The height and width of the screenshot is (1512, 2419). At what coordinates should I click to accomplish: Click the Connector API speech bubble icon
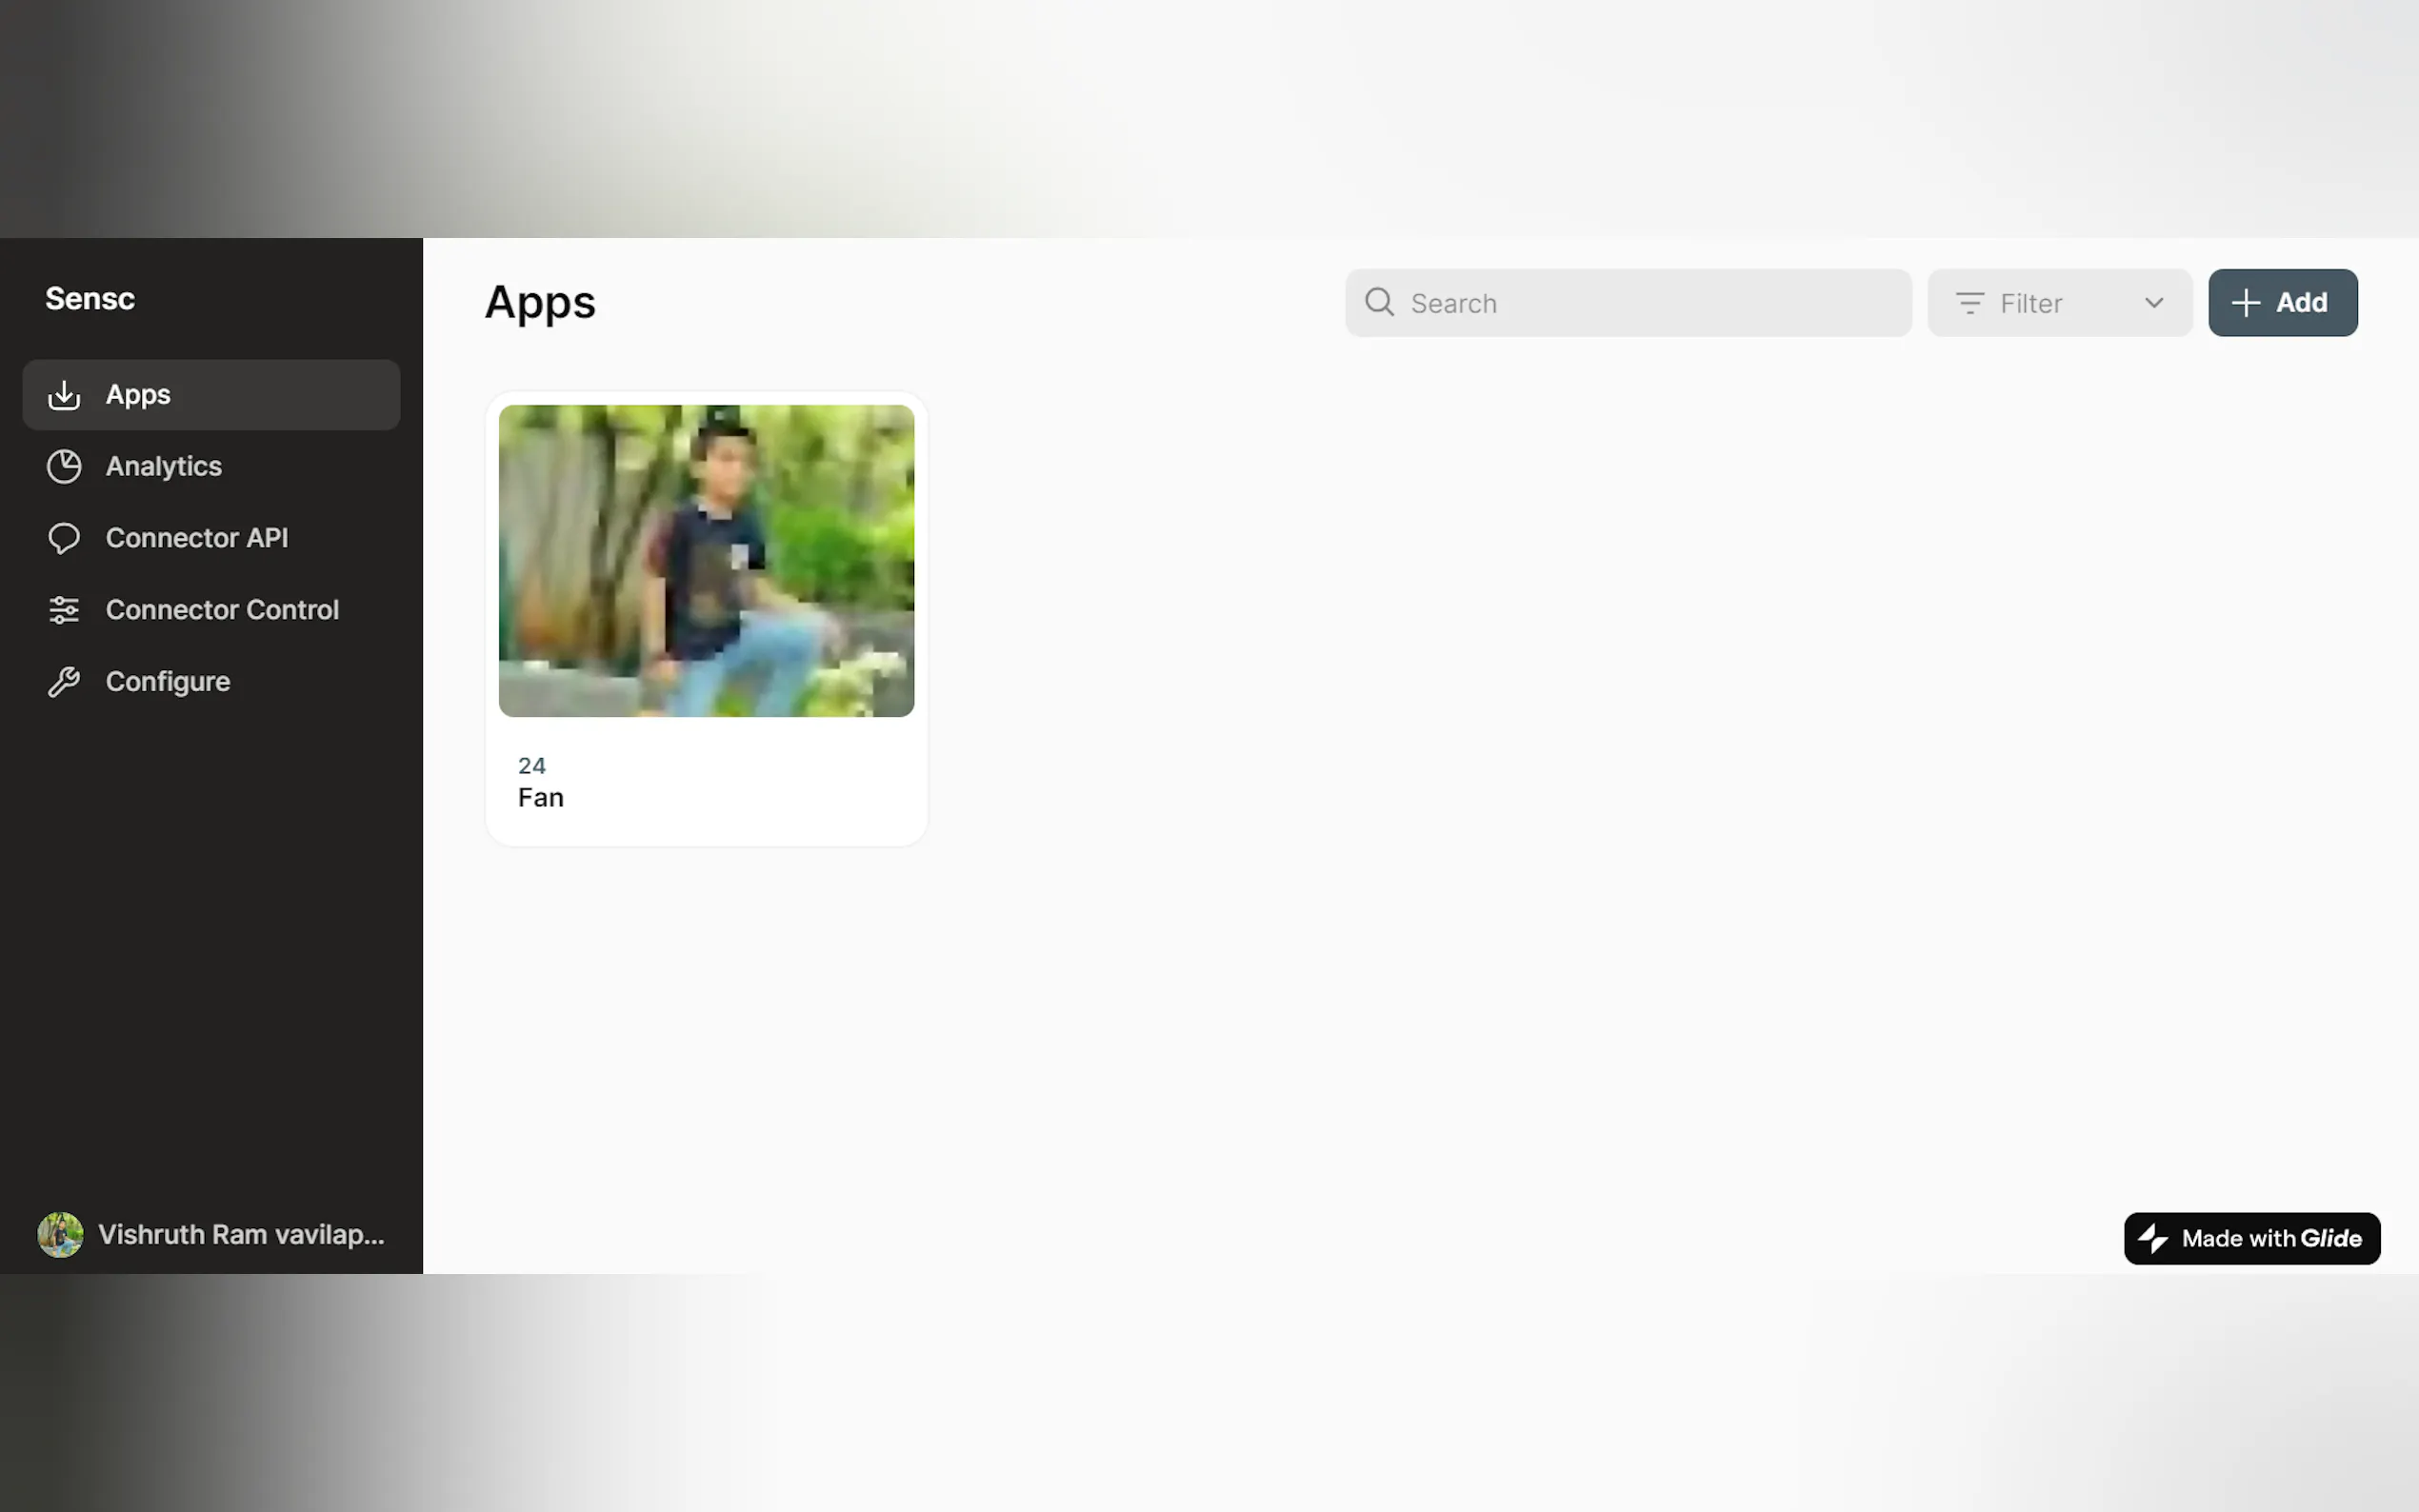[64, 538]
